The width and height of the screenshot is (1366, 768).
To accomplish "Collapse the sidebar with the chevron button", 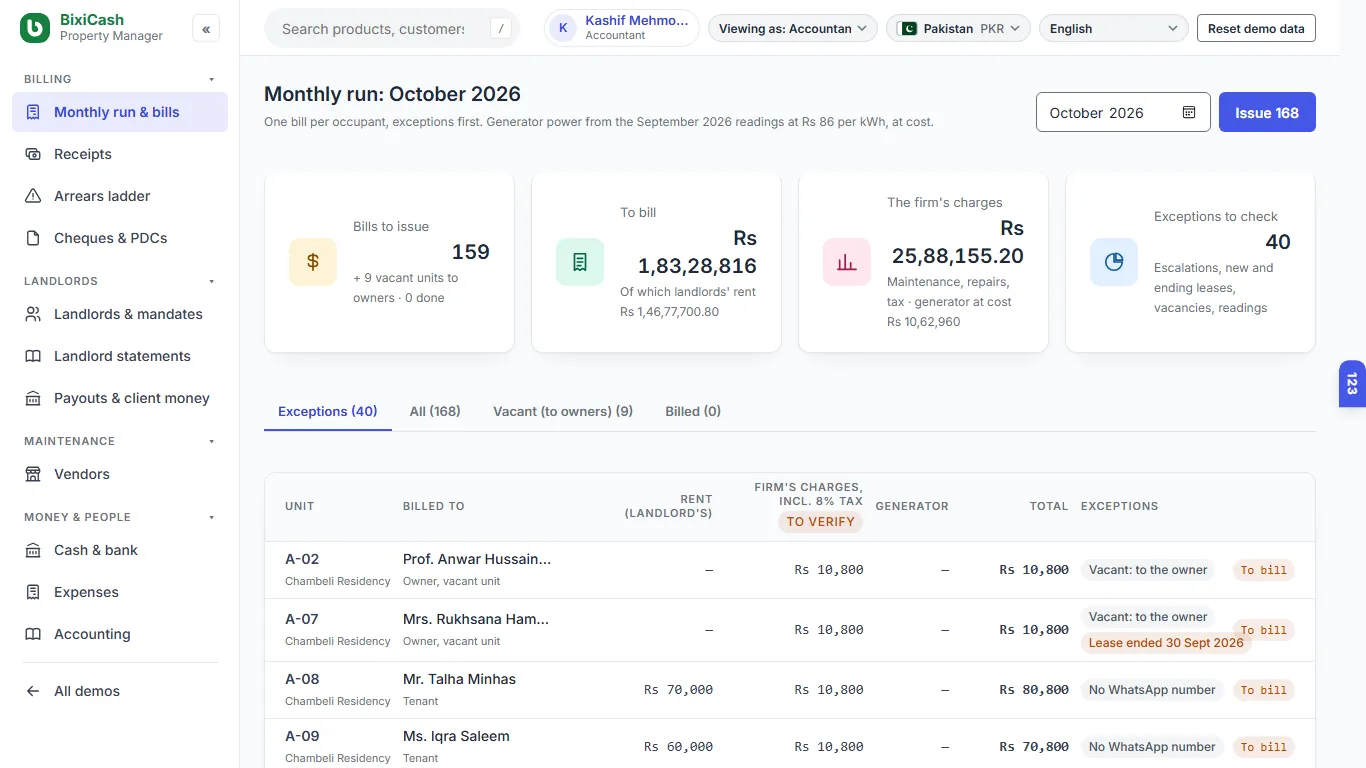I will [x=206, y=29].
